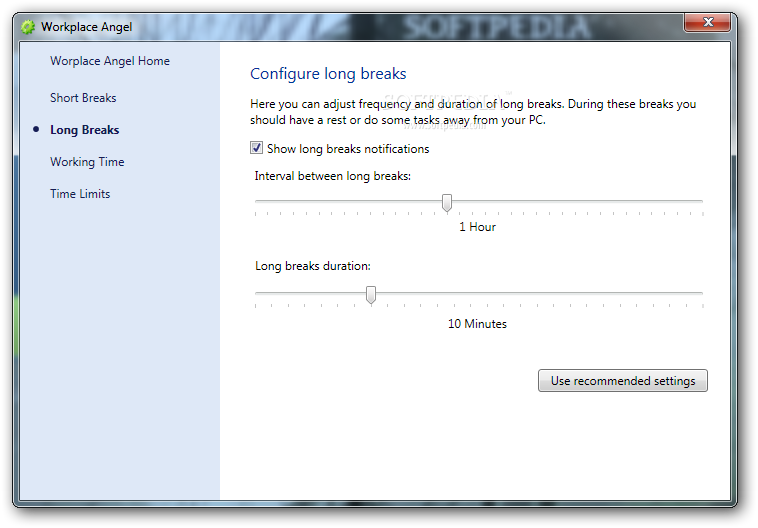Screen dimensions: 758x528
Task: Select Long Breaks in the sidebar
Action: 85,130
